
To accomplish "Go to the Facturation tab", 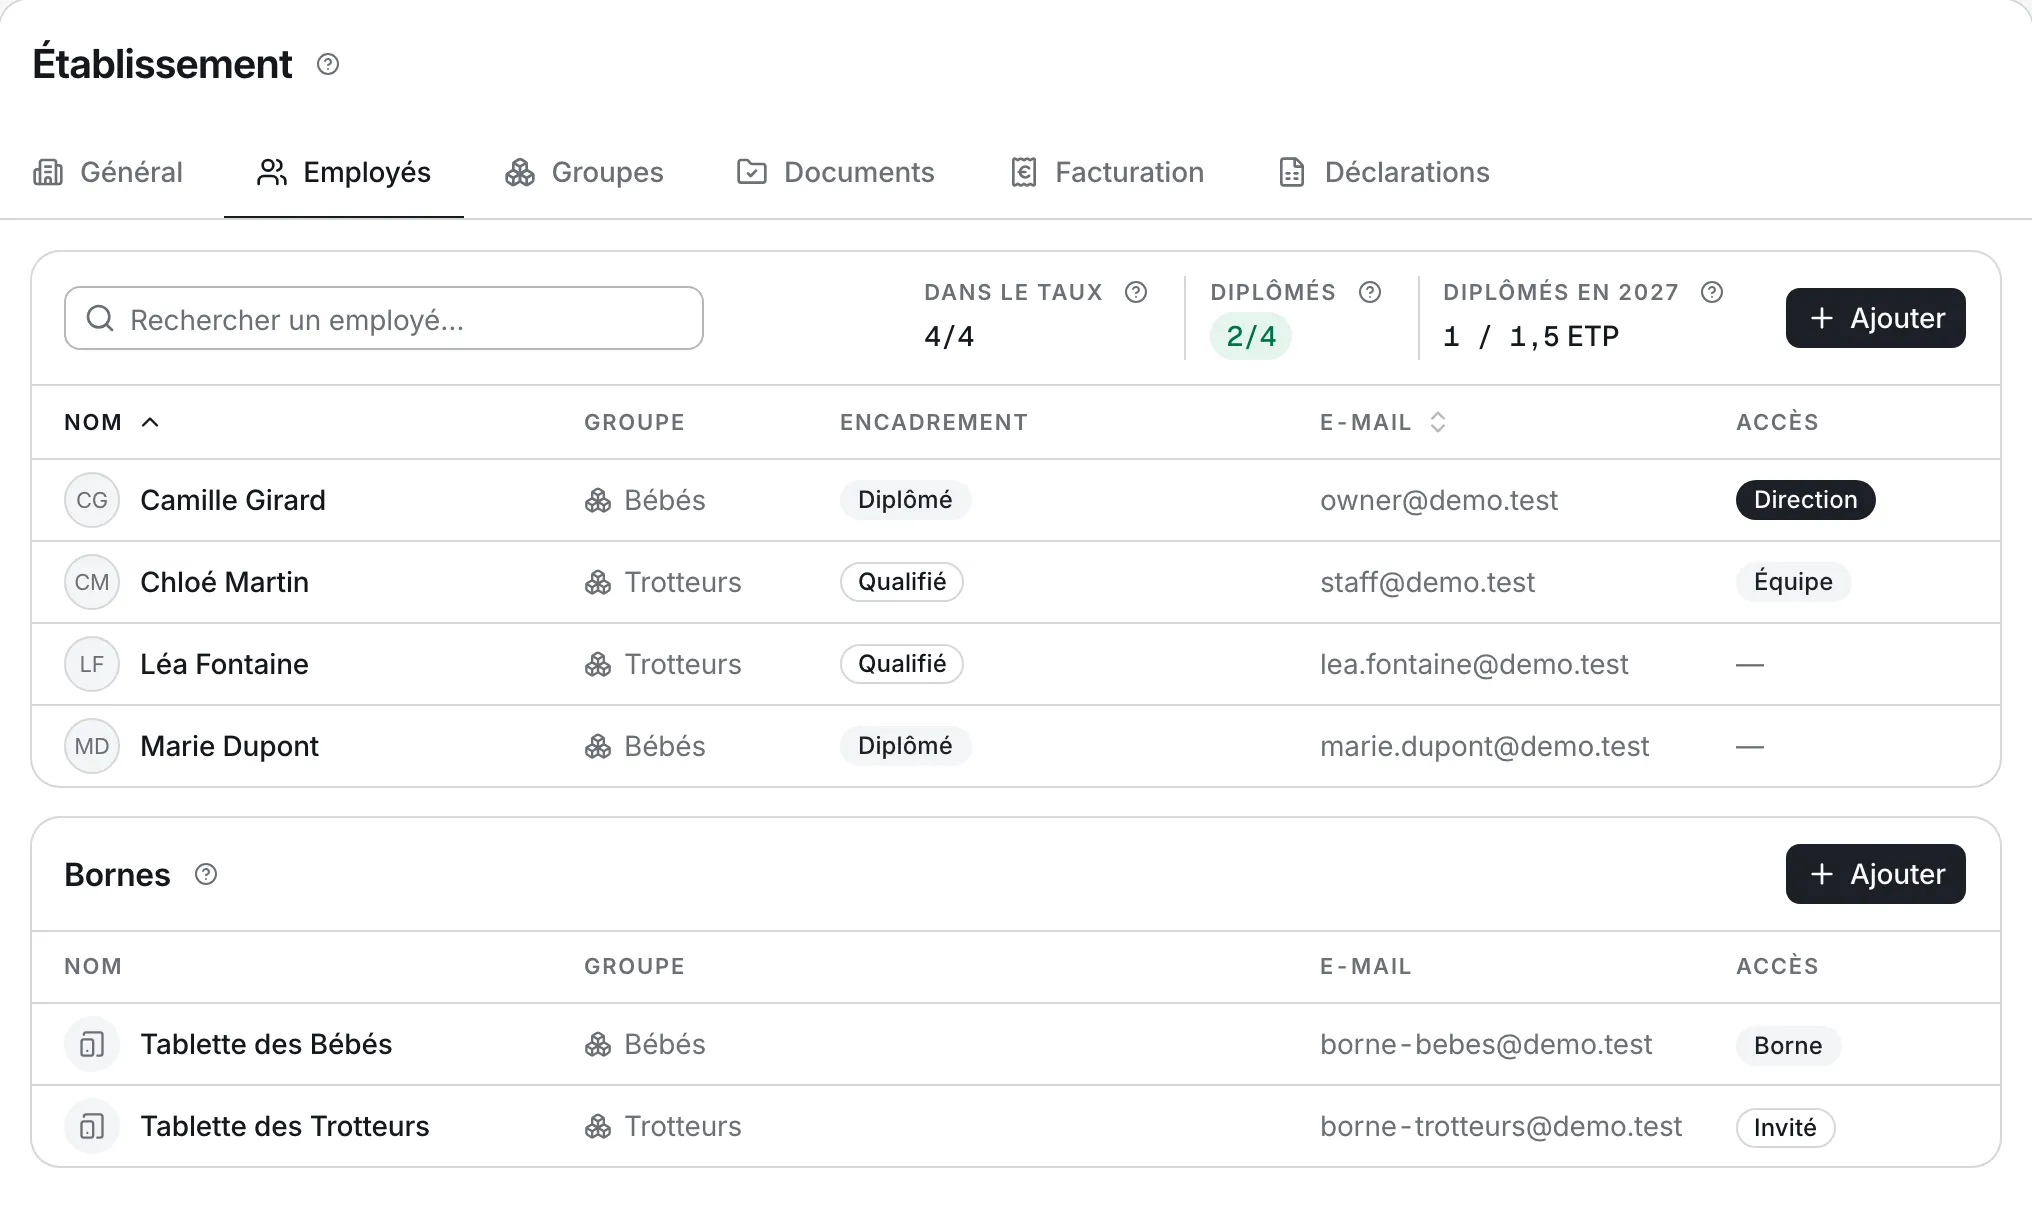I will coord(1107,172).
